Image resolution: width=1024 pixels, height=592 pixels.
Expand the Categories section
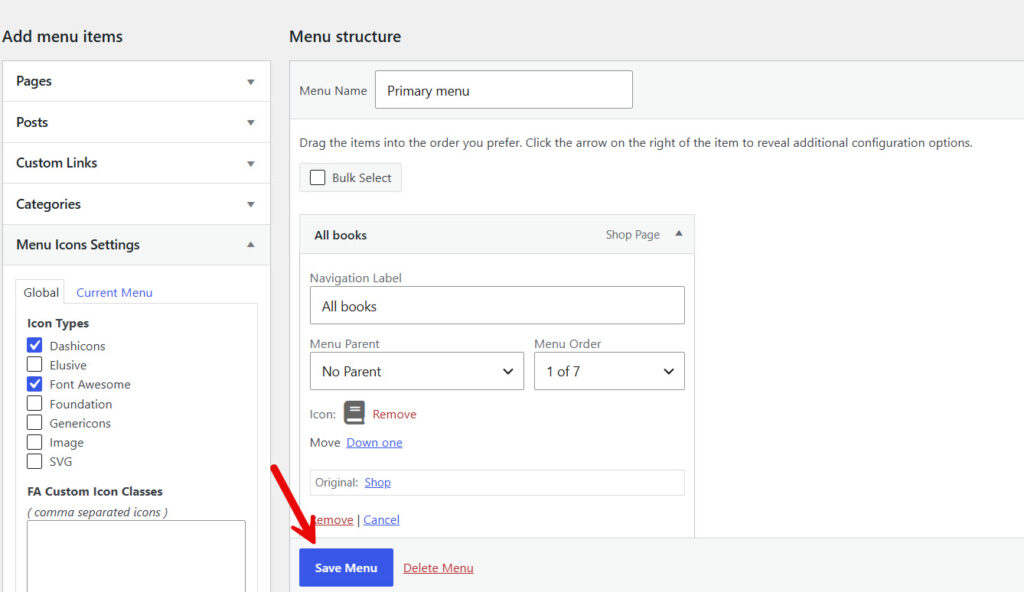click(x=136, y=204)
